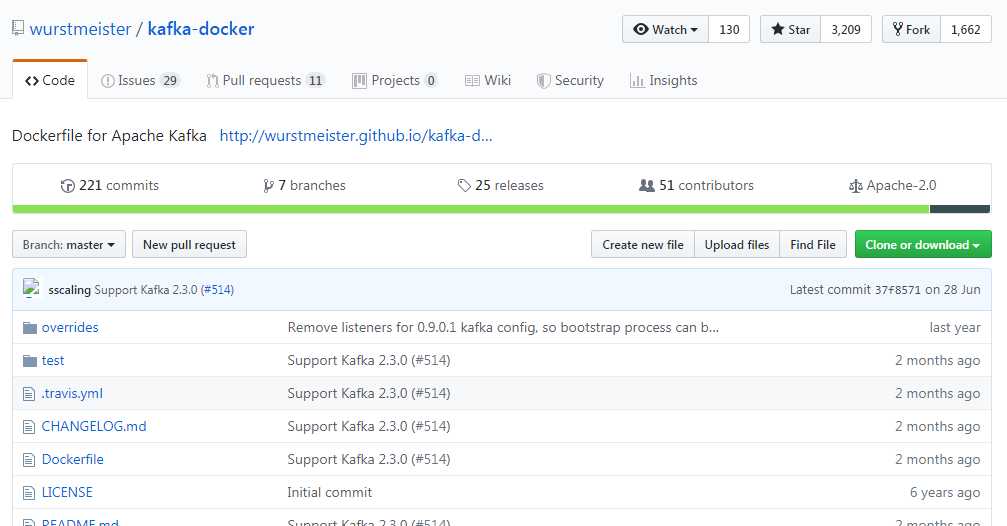
Task: Click Find File button
Action: click(x=813, y=245)
